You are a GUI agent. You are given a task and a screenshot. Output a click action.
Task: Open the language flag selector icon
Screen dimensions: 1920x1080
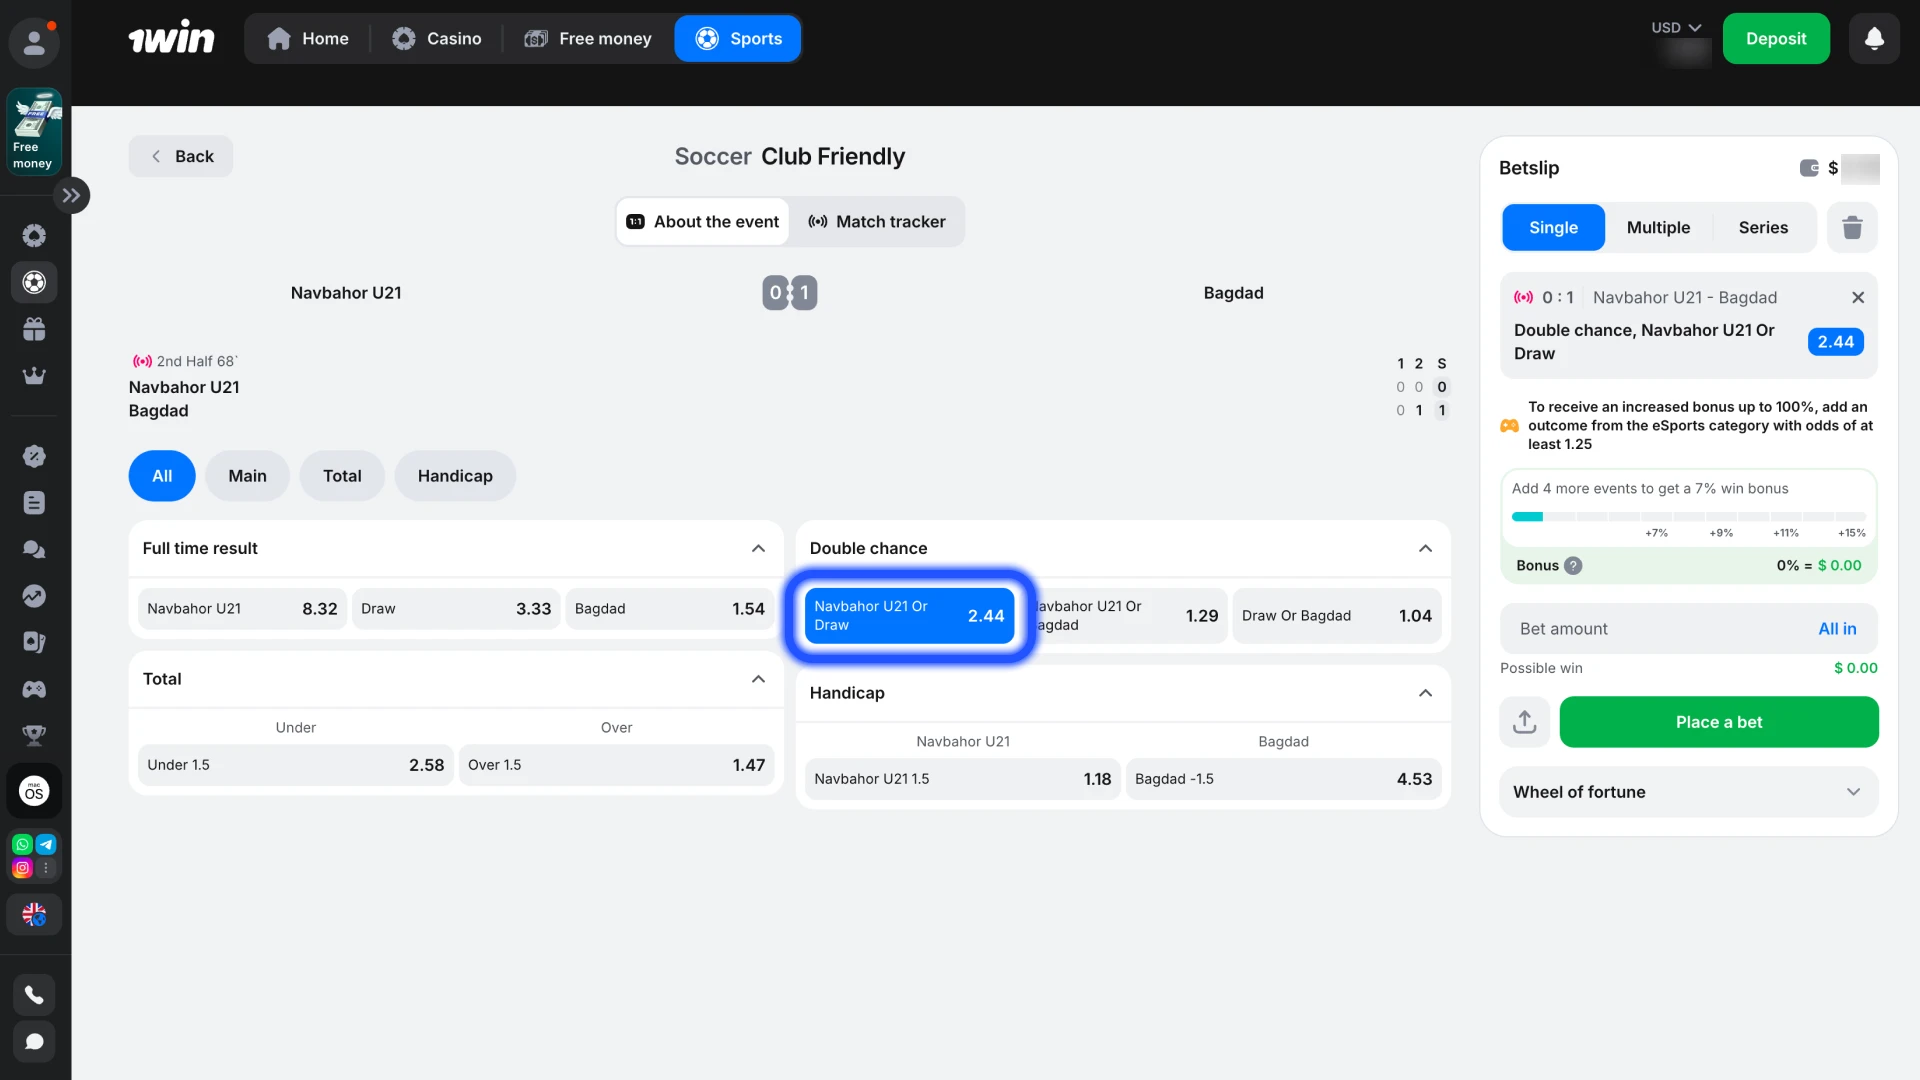tap(34, 915)
